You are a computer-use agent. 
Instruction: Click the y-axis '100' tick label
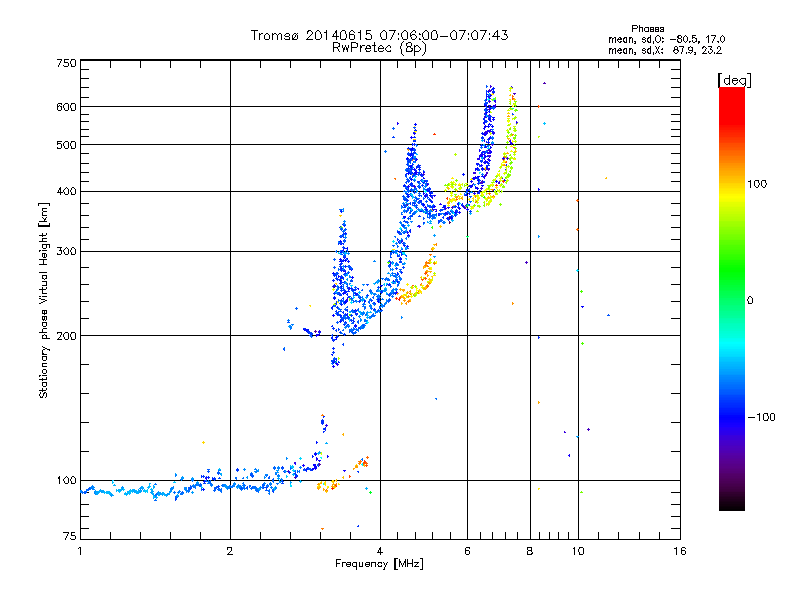tap(66, 481)
